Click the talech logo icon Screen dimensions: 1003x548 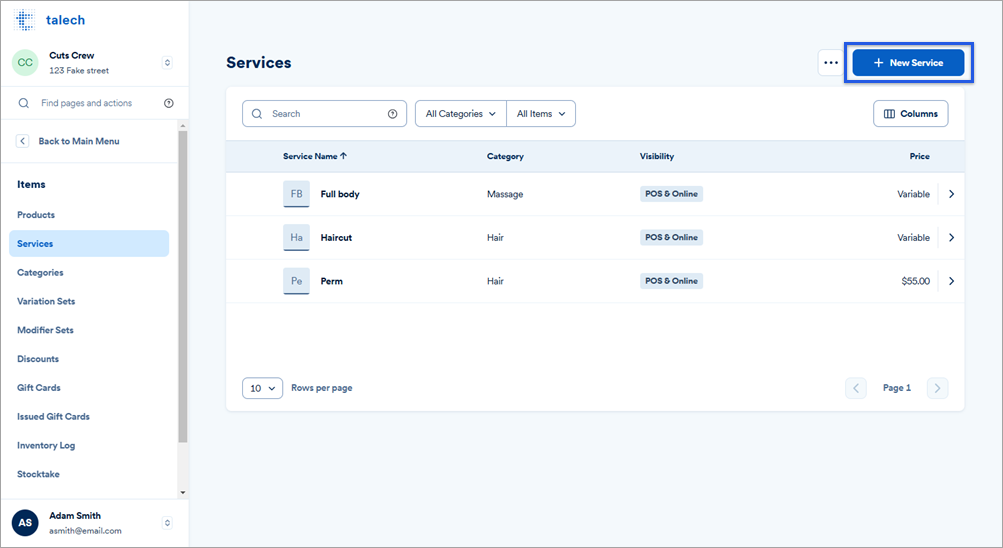click(24, 20)
